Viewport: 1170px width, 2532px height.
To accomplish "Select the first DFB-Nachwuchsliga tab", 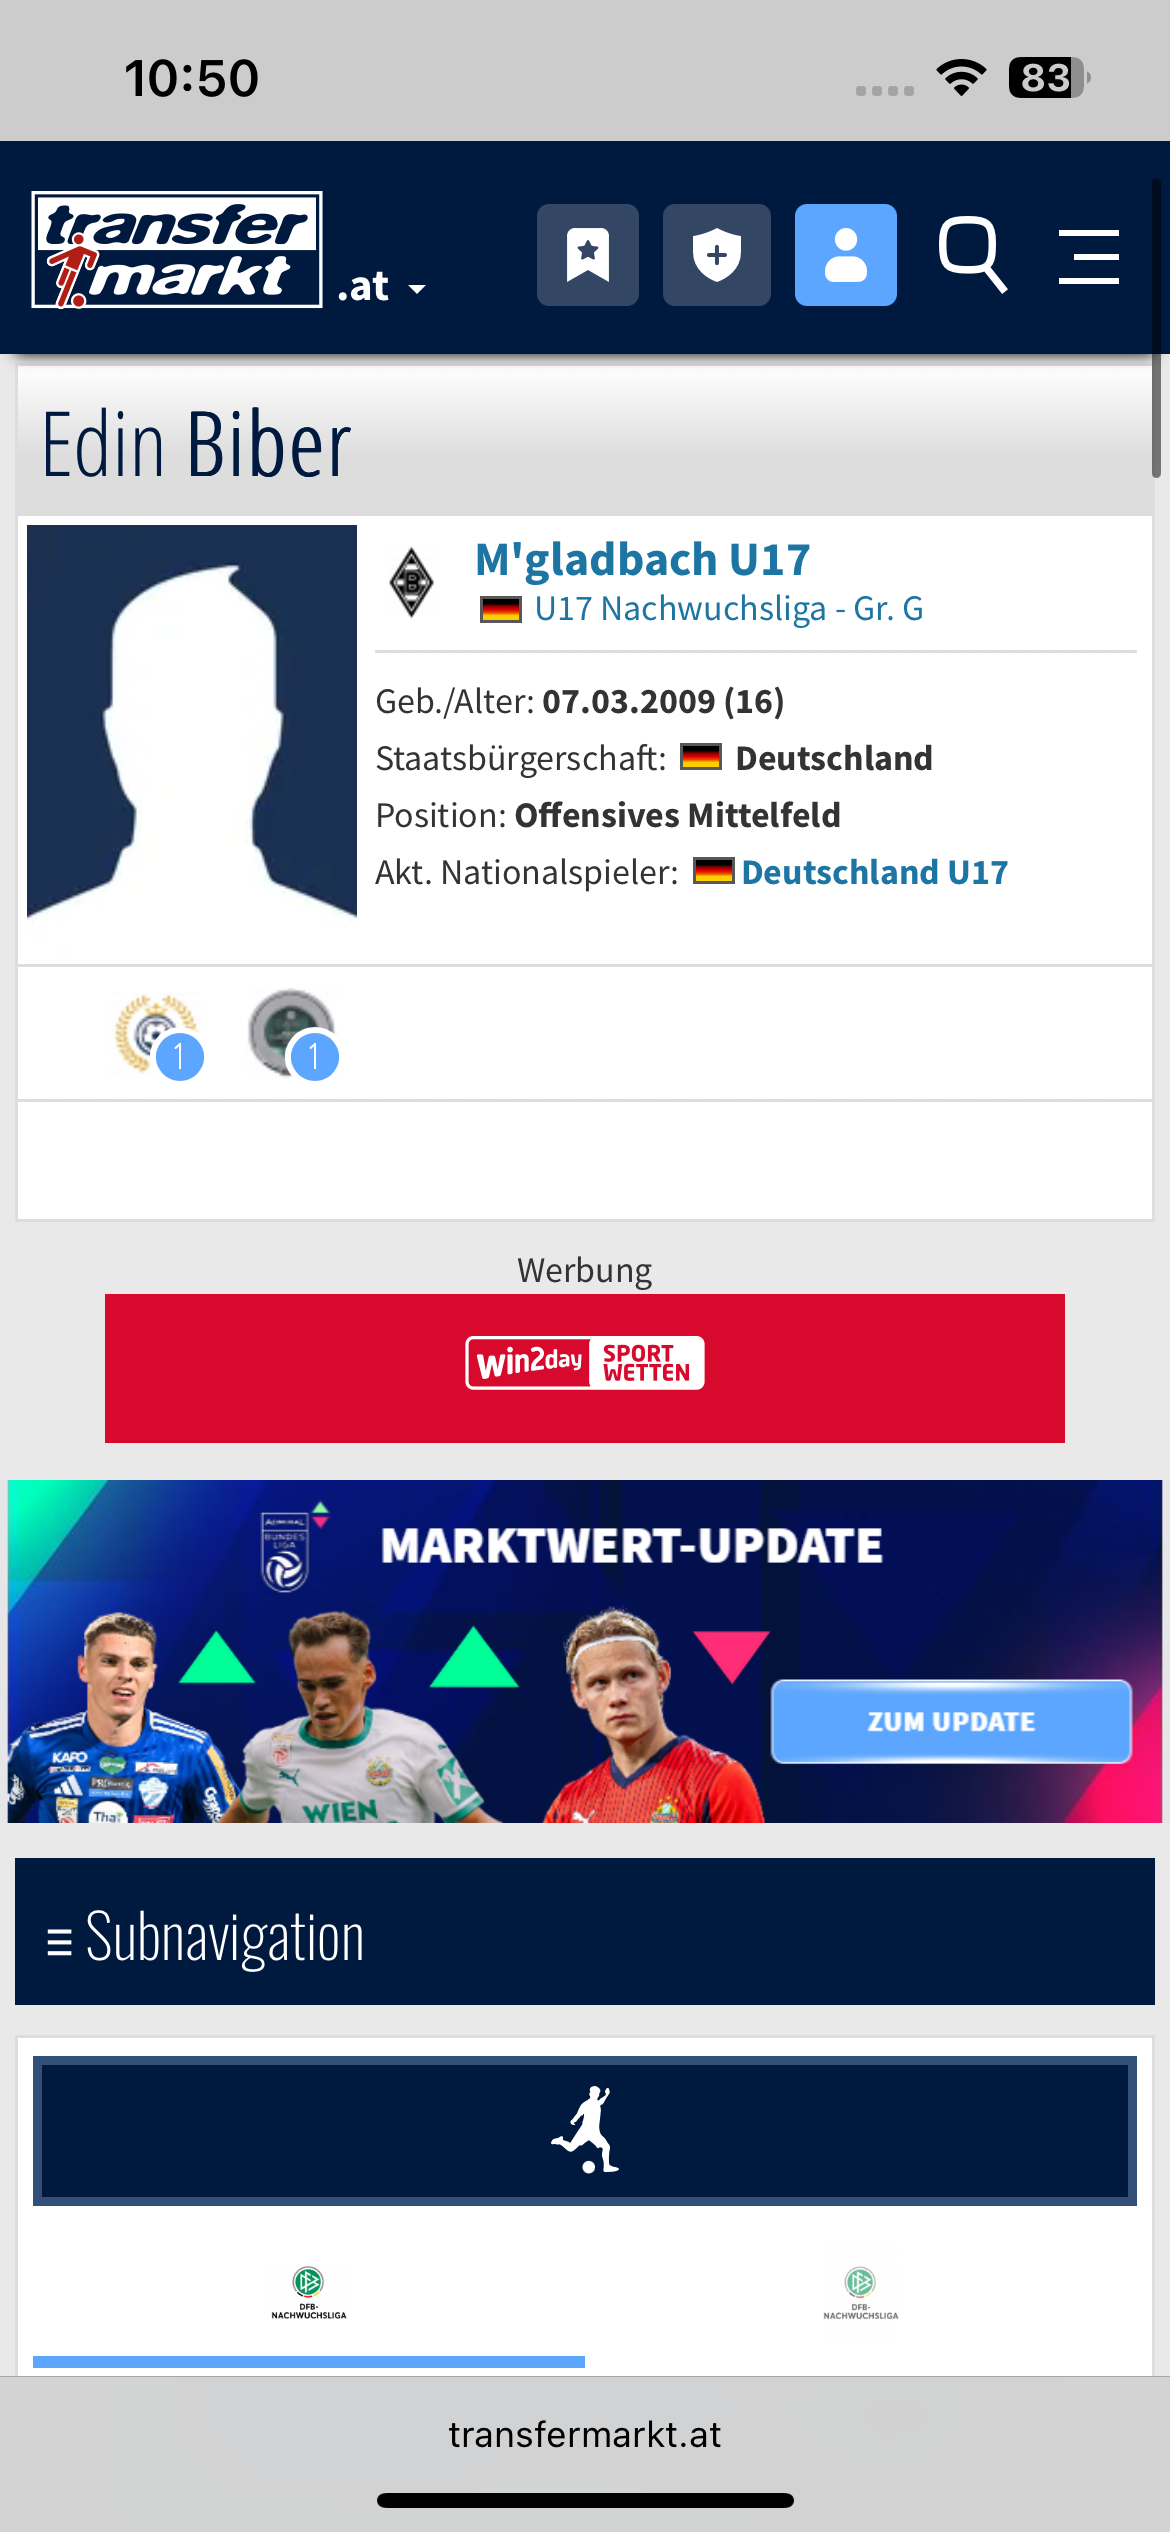I will point(309,2292).
